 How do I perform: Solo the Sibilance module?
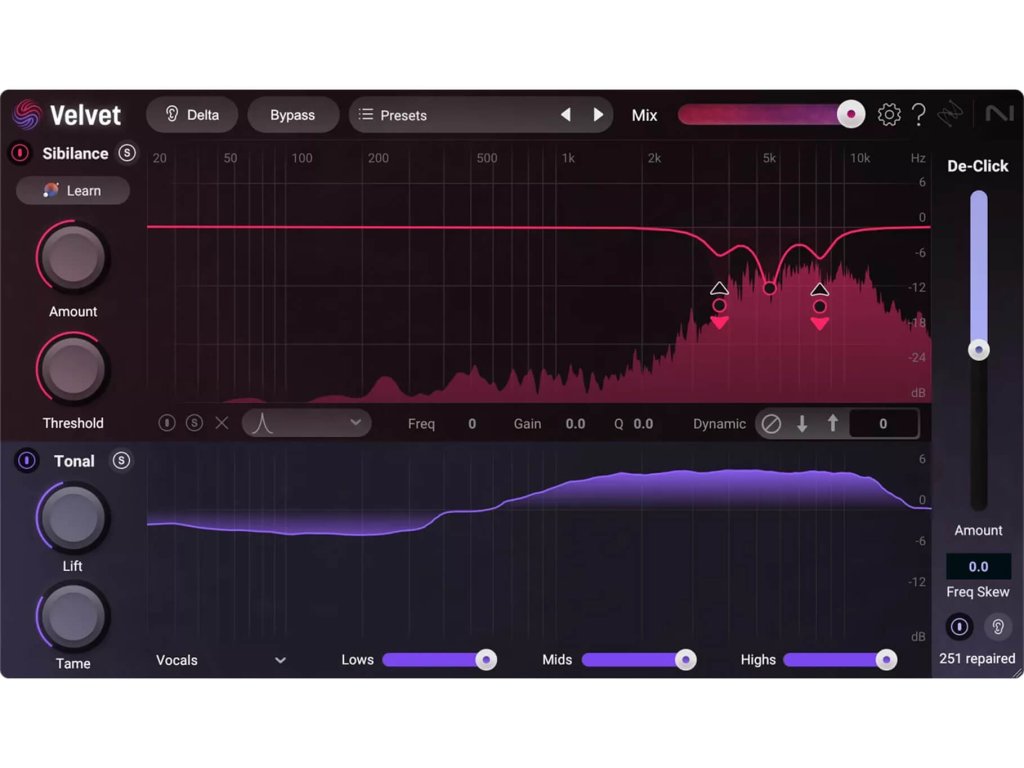(127, 153)
